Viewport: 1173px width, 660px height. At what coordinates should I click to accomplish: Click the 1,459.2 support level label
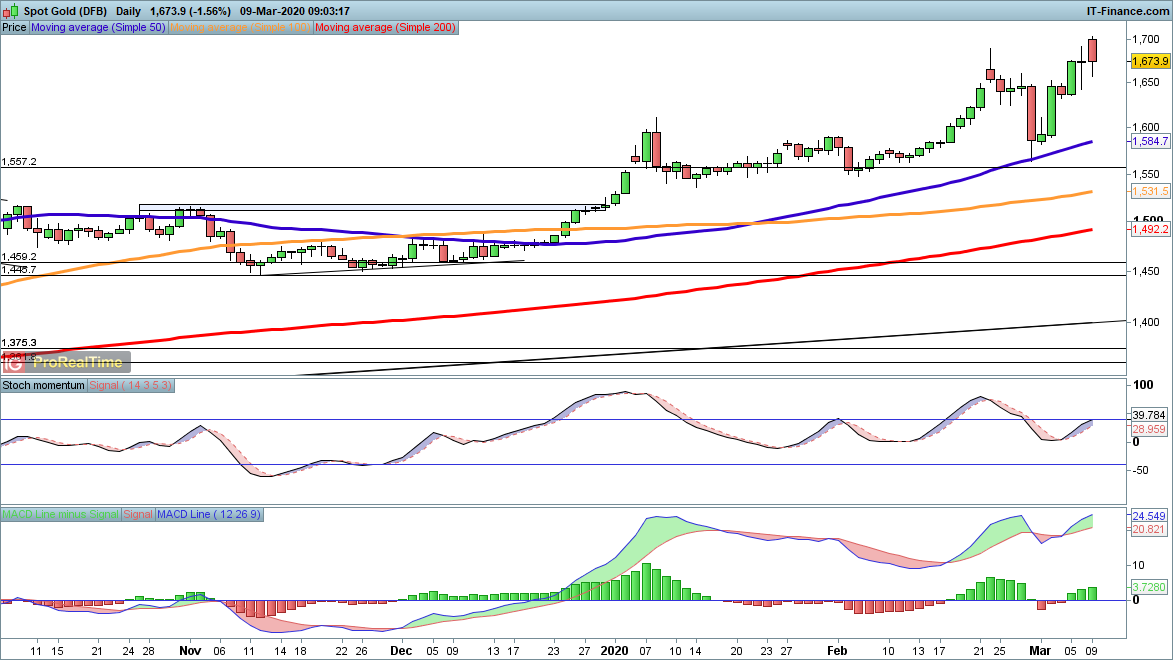click(x=19, y=257)
